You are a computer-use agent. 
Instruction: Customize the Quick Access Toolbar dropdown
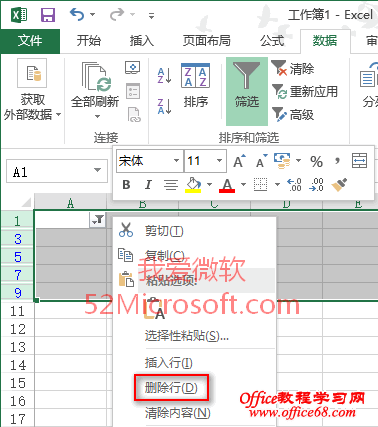tap(151, 15)
